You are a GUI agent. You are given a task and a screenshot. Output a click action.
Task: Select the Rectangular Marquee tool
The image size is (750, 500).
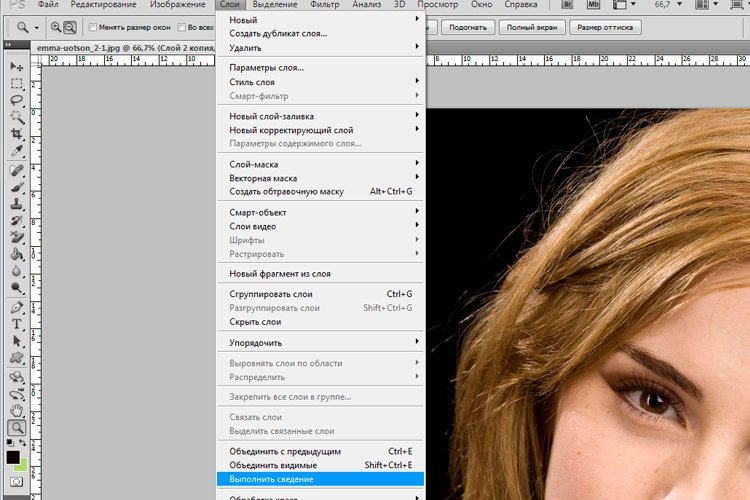coord(17,84)
